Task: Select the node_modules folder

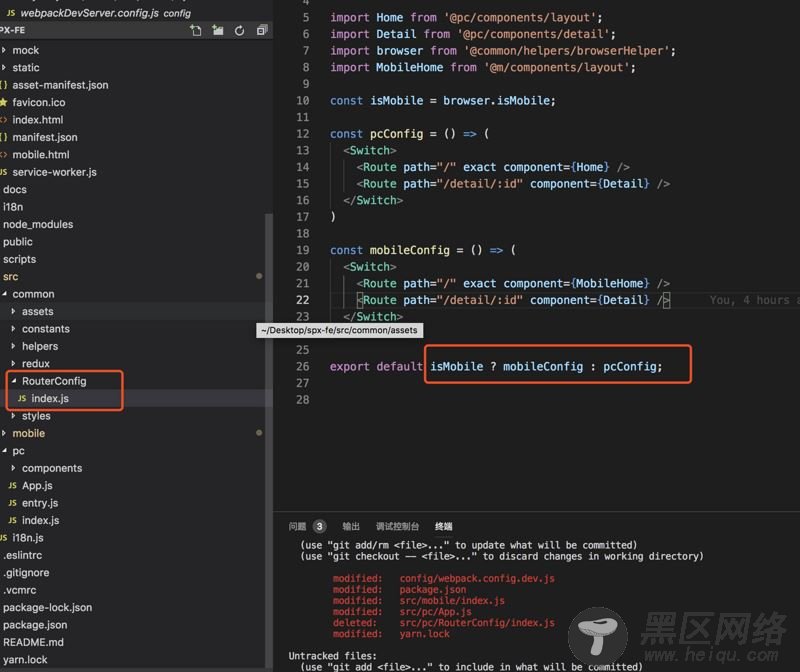Action: (x=38, y=225)
